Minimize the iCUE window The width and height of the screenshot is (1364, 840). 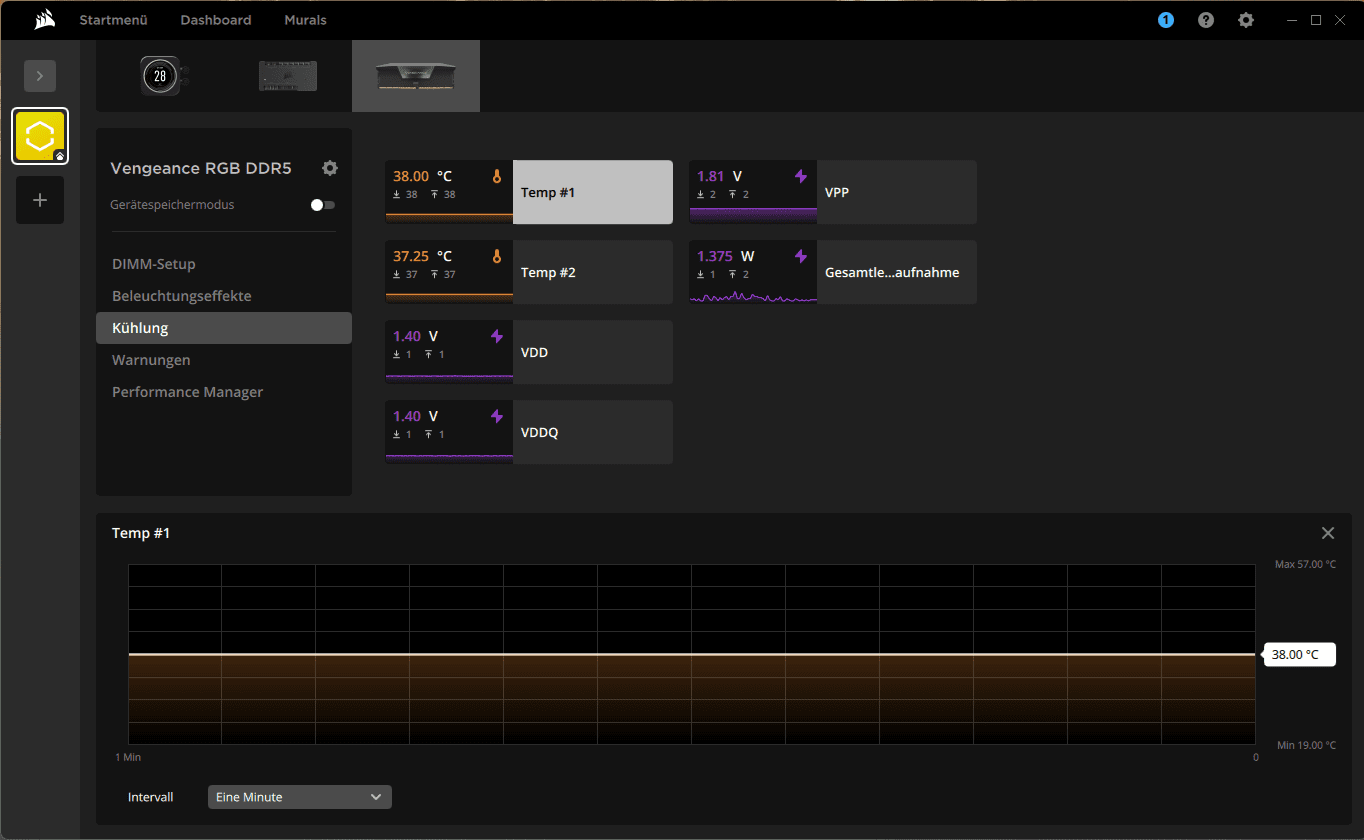1290,20
